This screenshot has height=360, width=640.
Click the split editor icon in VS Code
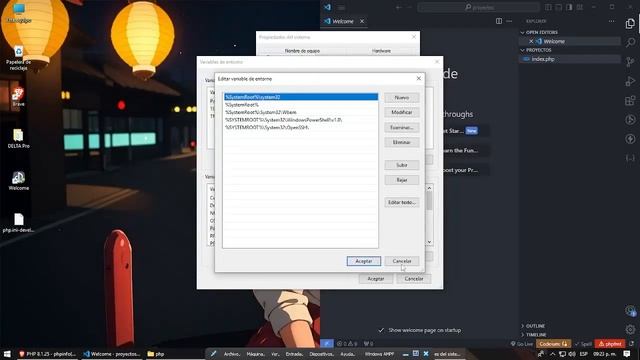tap(499, 21)
